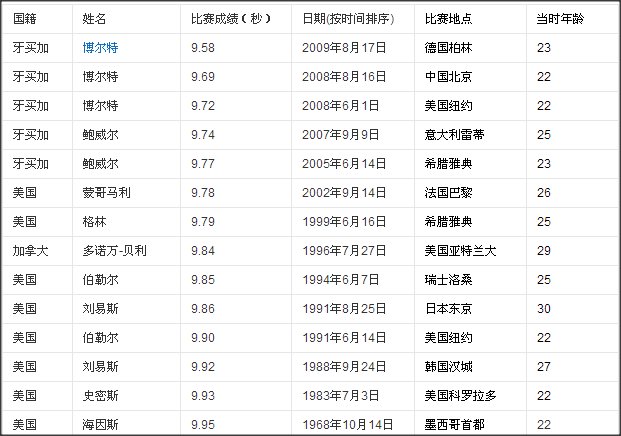
Task: Select the date 2009年8月17日
Action: (x=344, y=48)
